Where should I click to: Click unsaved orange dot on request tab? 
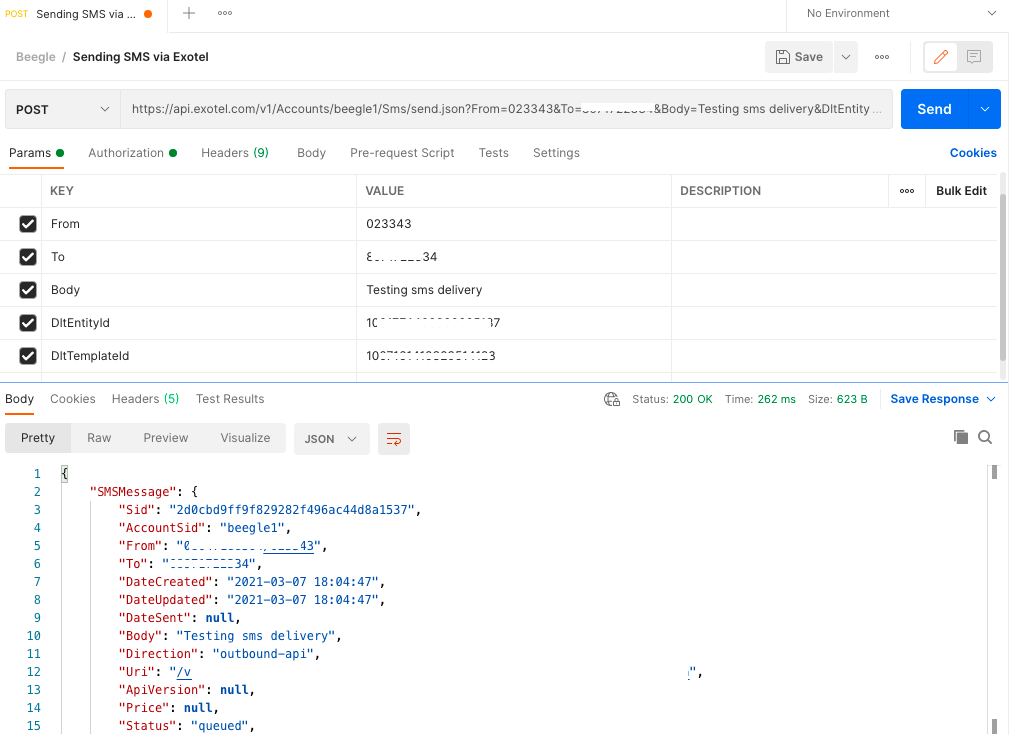click(x=148, y=14)
